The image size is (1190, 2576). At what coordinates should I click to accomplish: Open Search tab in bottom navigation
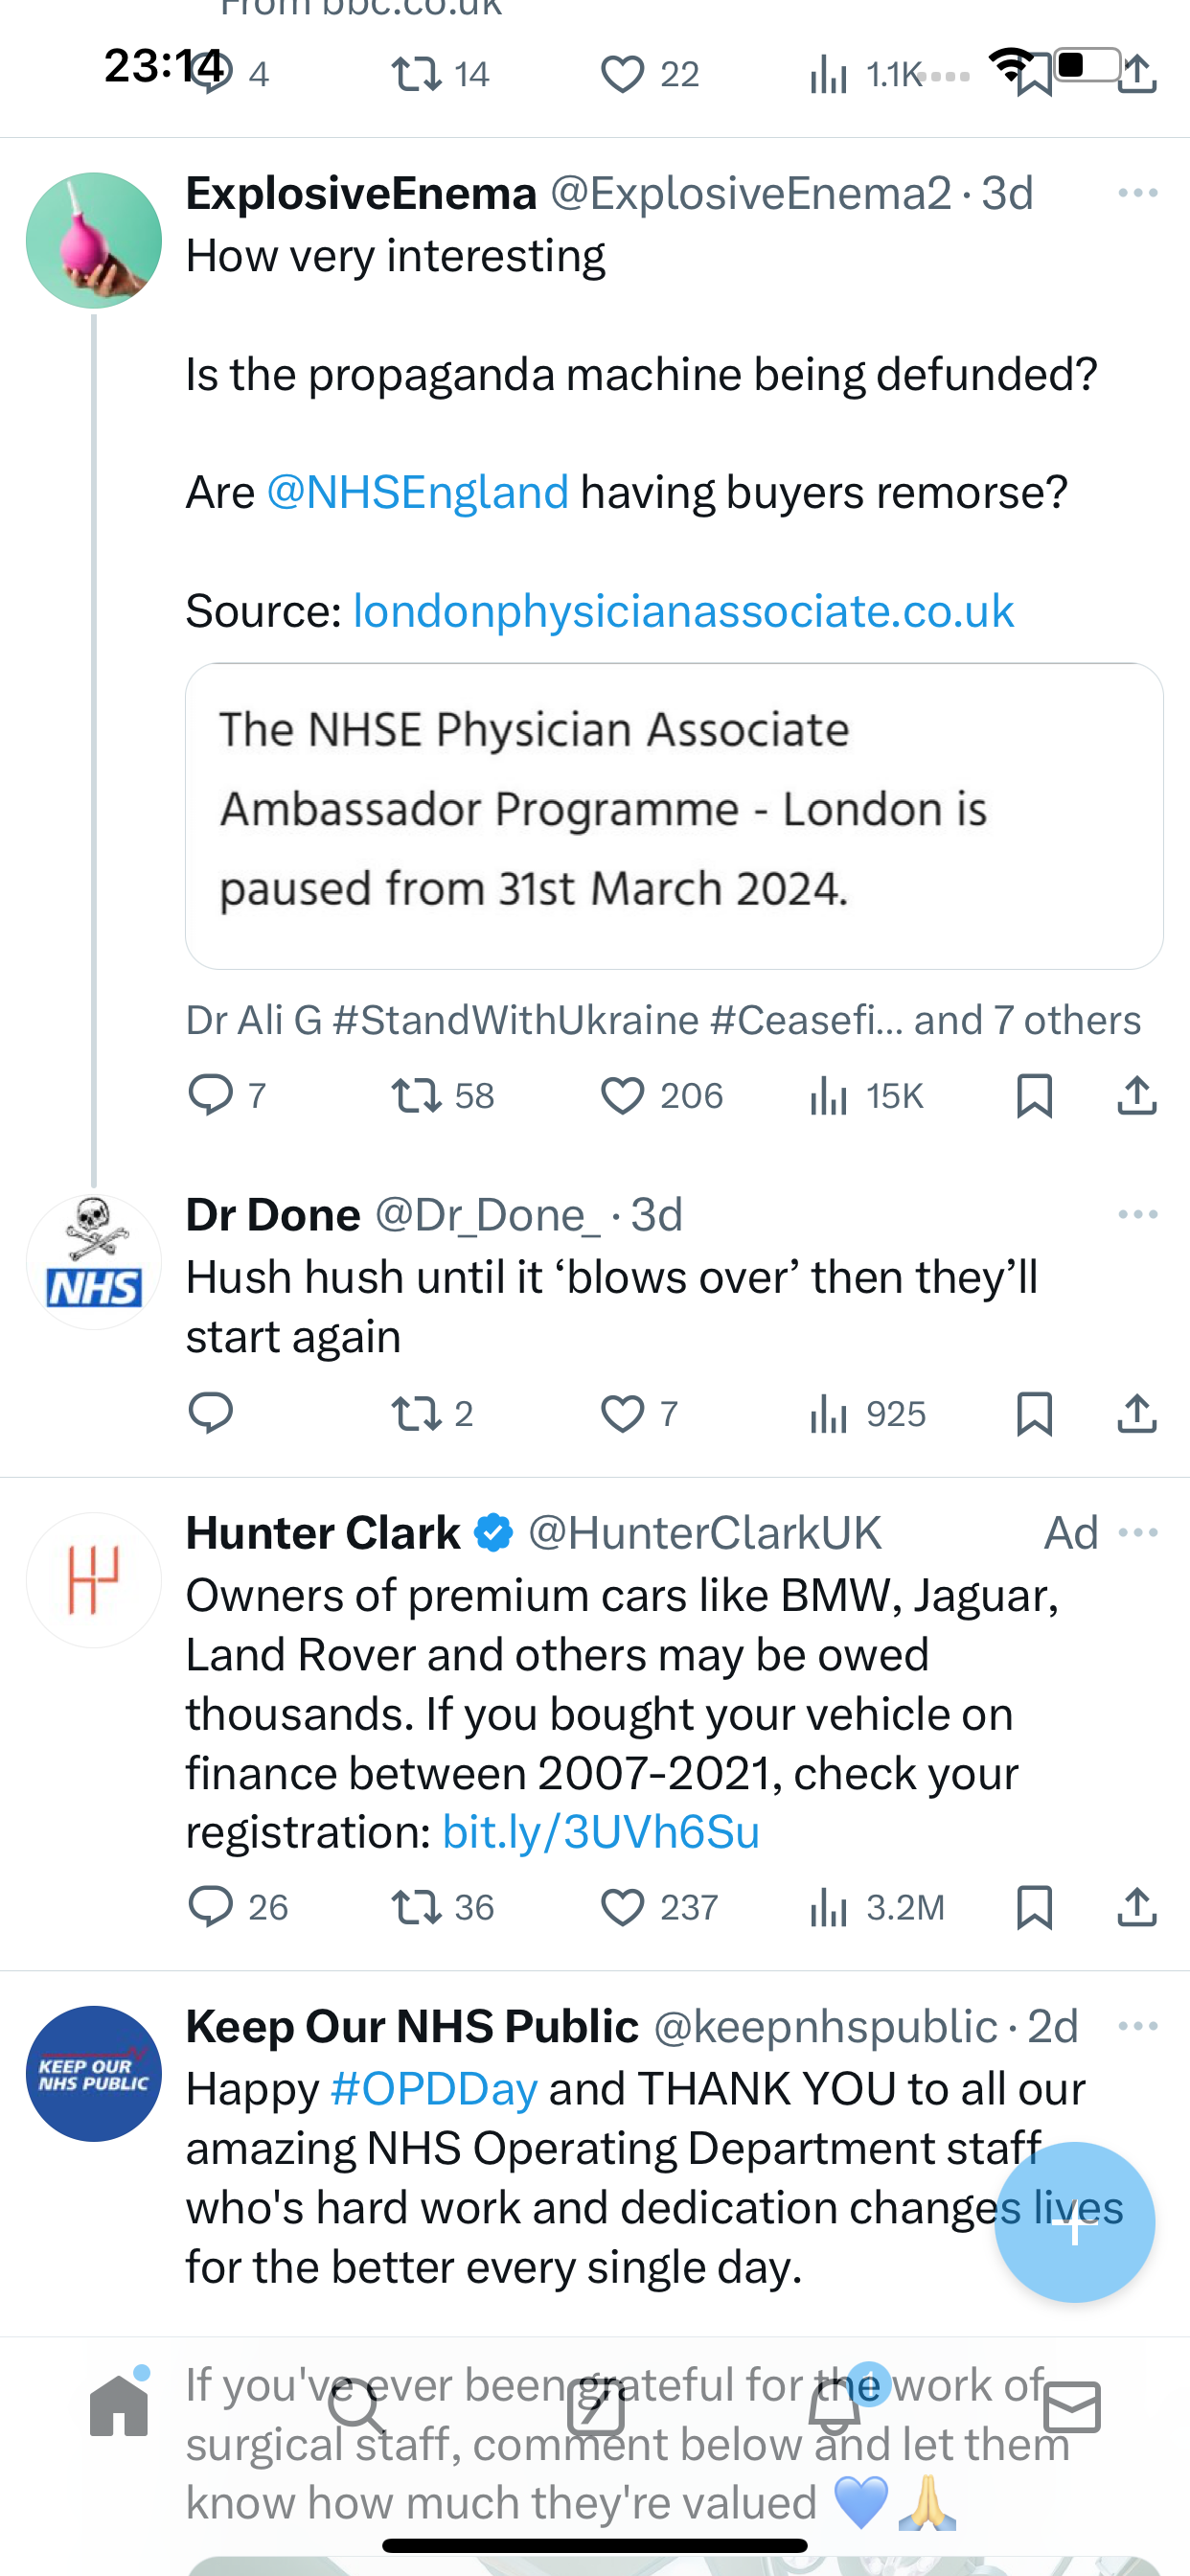[357, 2406]
